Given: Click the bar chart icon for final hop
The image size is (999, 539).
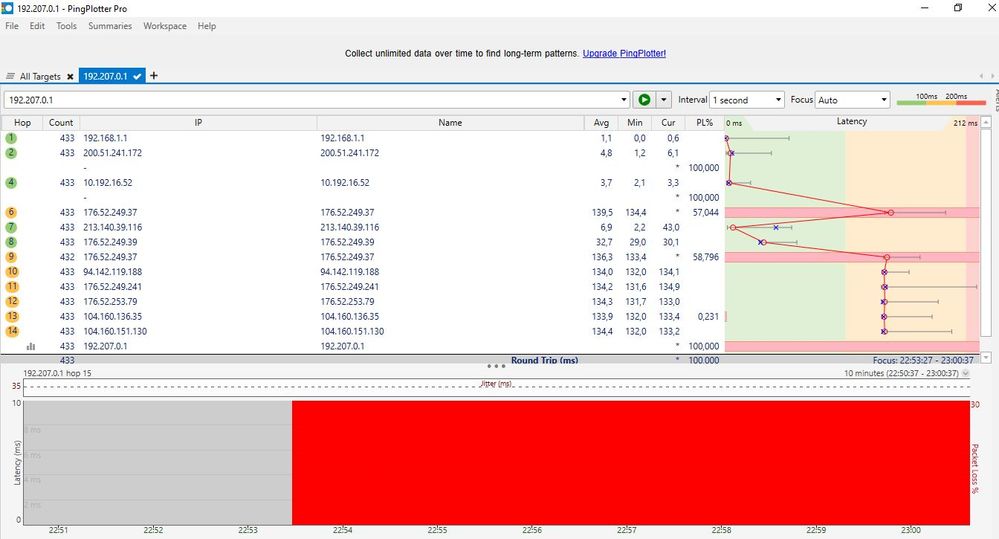Looking at the screenshot, I should [x=30, y=346].
